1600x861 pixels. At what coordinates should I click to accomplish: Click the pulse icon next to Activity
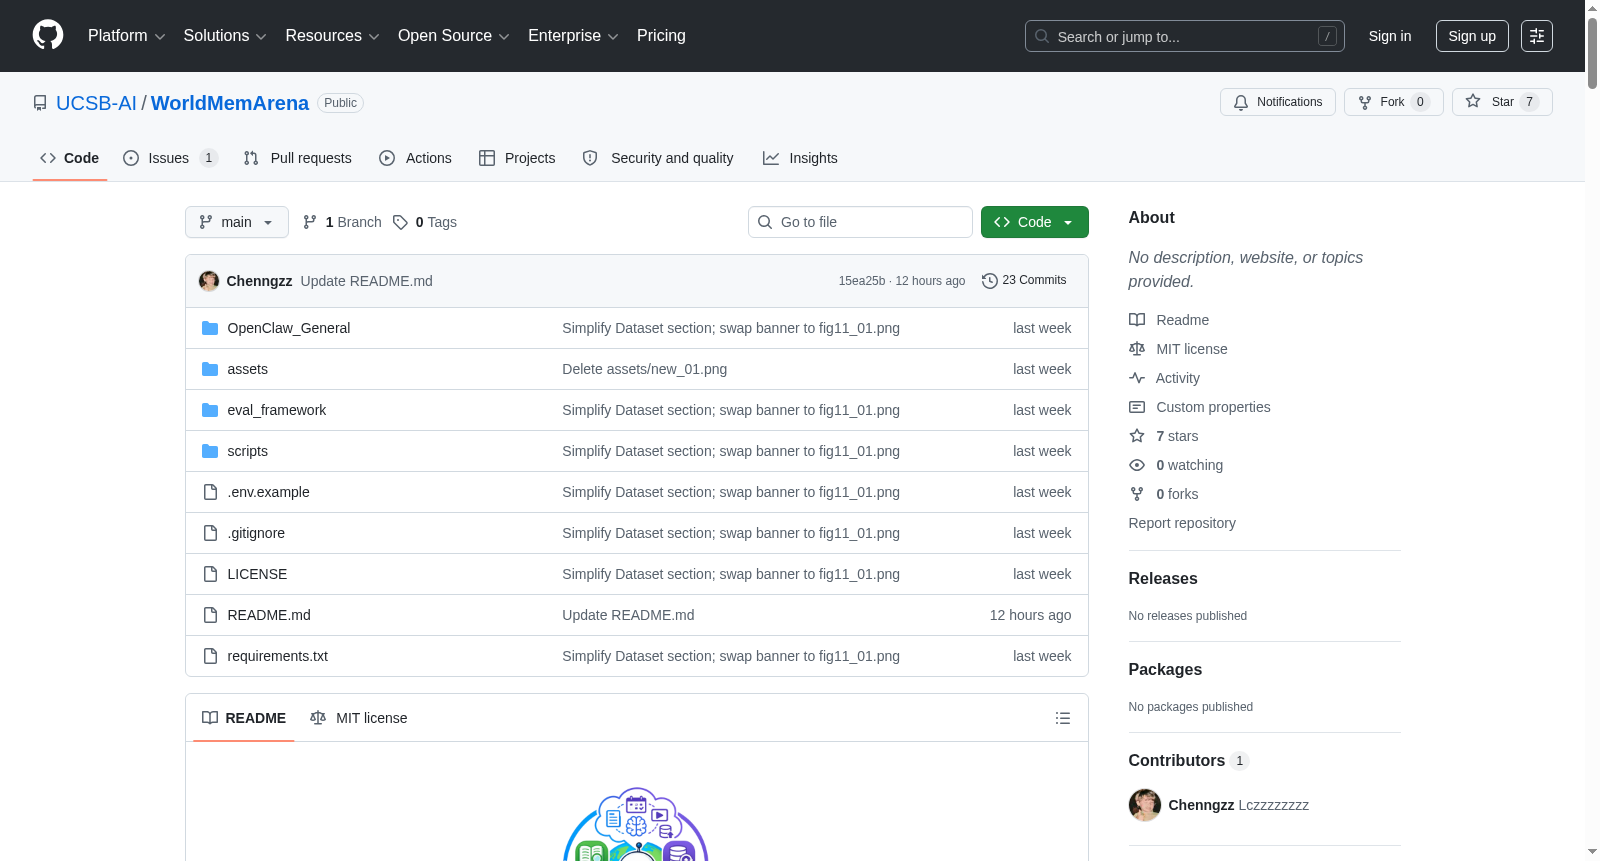click(1137, 378)
